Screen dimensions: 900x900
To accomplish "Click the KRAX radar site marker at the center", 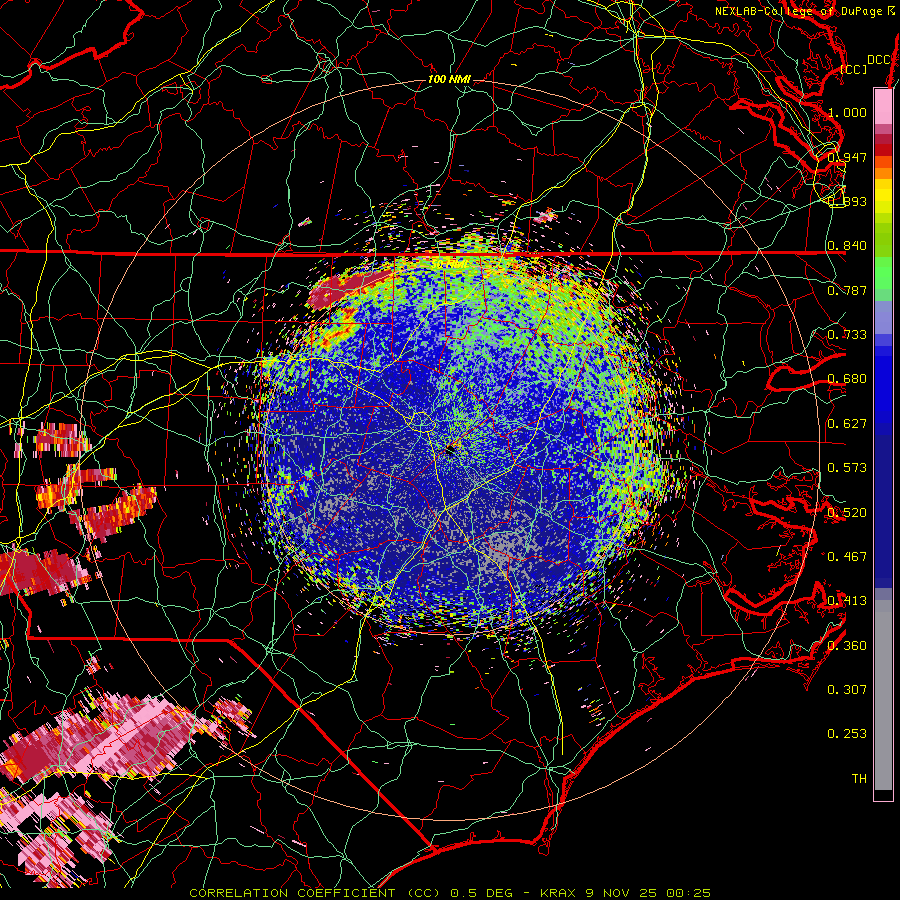I will tap(451, 451).
